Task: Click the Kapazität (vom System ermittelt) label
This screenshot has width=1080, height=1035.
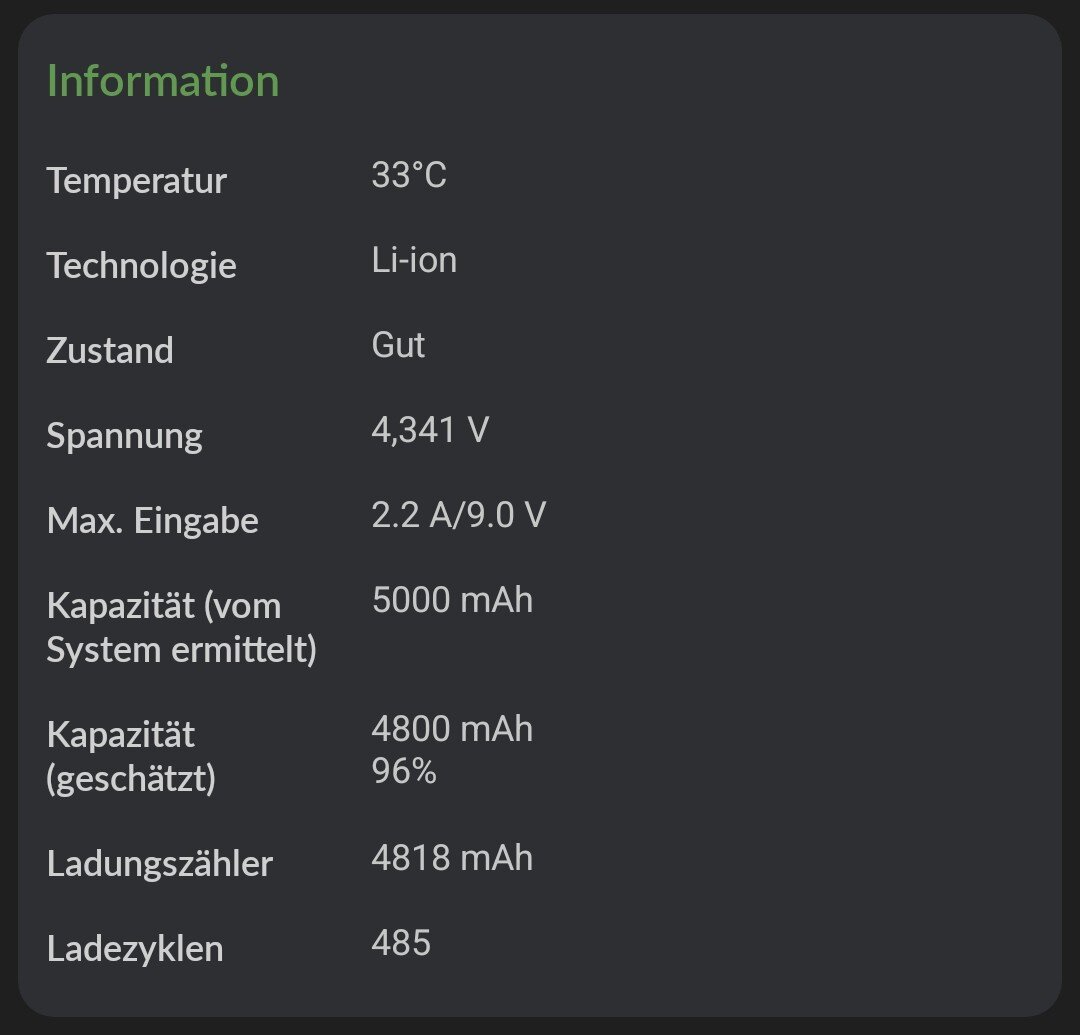Action: coord(181,628)
